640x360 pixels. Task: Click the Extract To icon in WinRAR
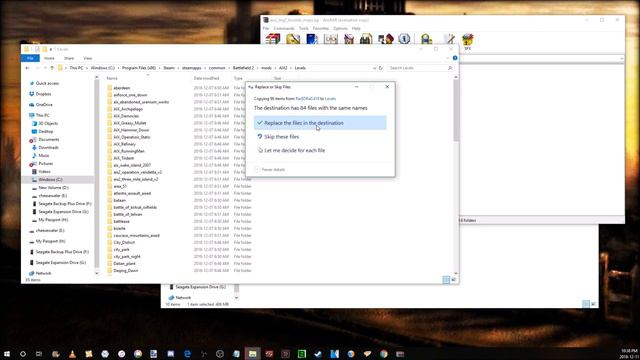coord(293,39)
